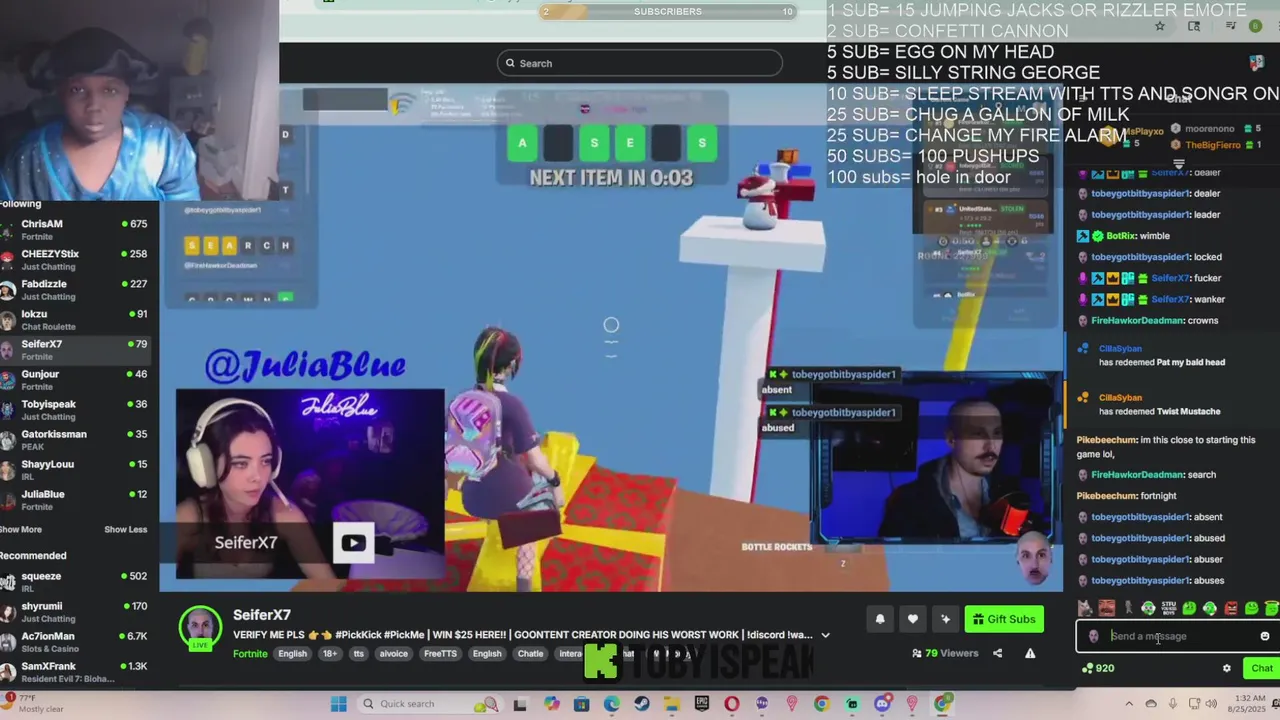This screenshot has width=1280, height=720.
Task: Click BotRix's username in chat
Action: (x=1120, y=236)
